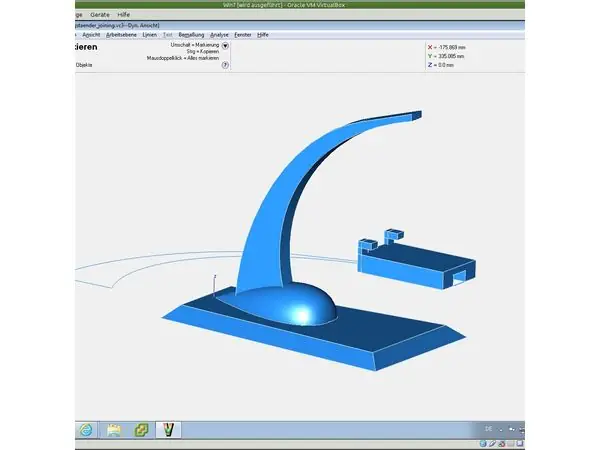Click the VirtualBox globe status icon

pyautogui.click(x=483, y=444)
